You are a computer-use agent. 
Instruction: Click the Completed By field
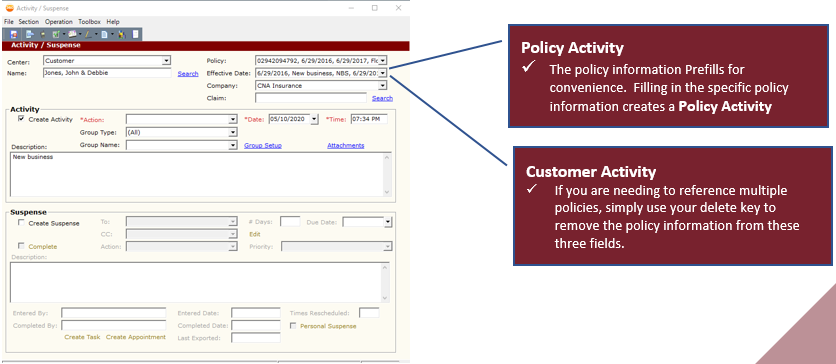coord(114,325)
